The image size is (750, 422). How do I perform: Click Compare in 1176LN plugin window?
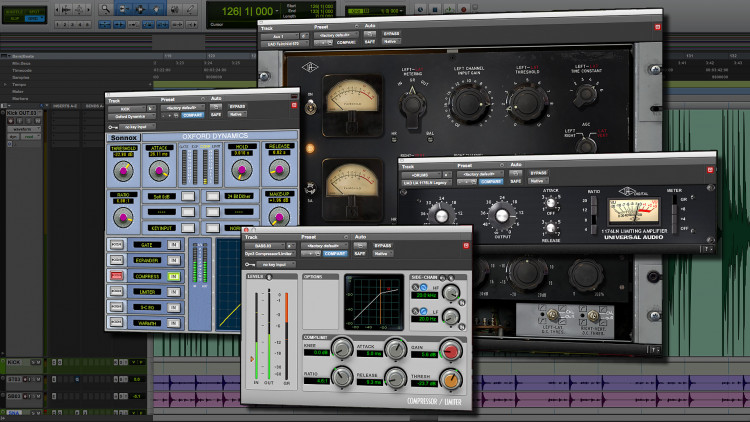click(491, 182)
